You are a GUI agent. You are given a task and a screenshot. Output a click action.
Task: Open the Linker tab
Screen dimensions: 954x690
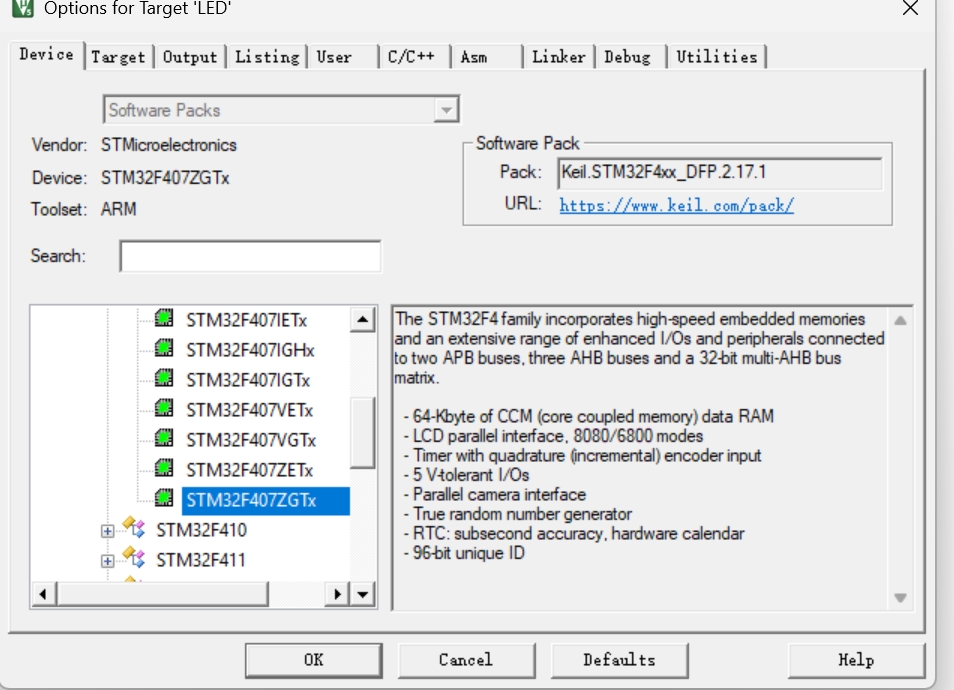(559, 57)
